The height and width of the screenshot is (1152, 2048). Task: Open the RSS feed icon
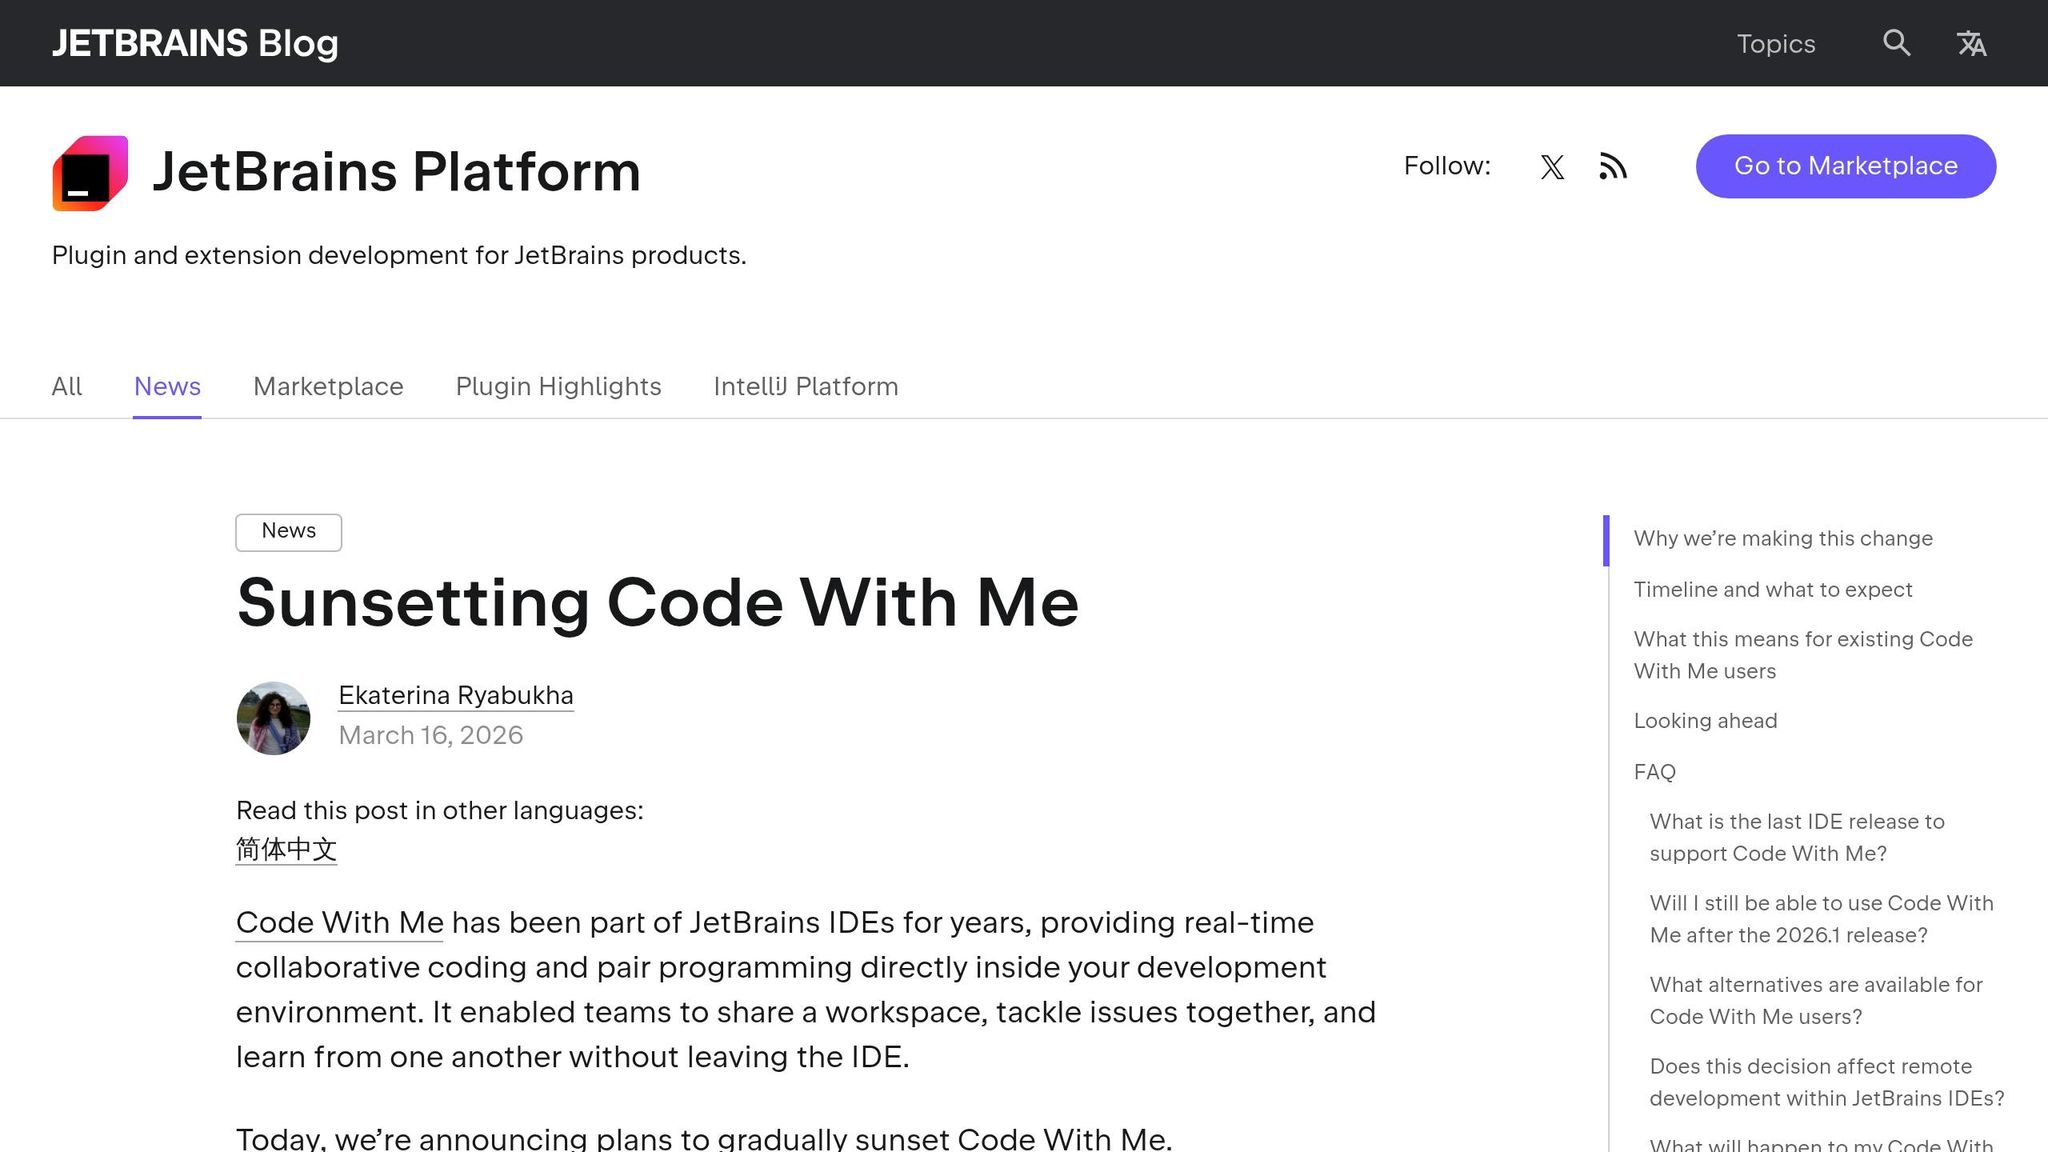[1612, 166]
